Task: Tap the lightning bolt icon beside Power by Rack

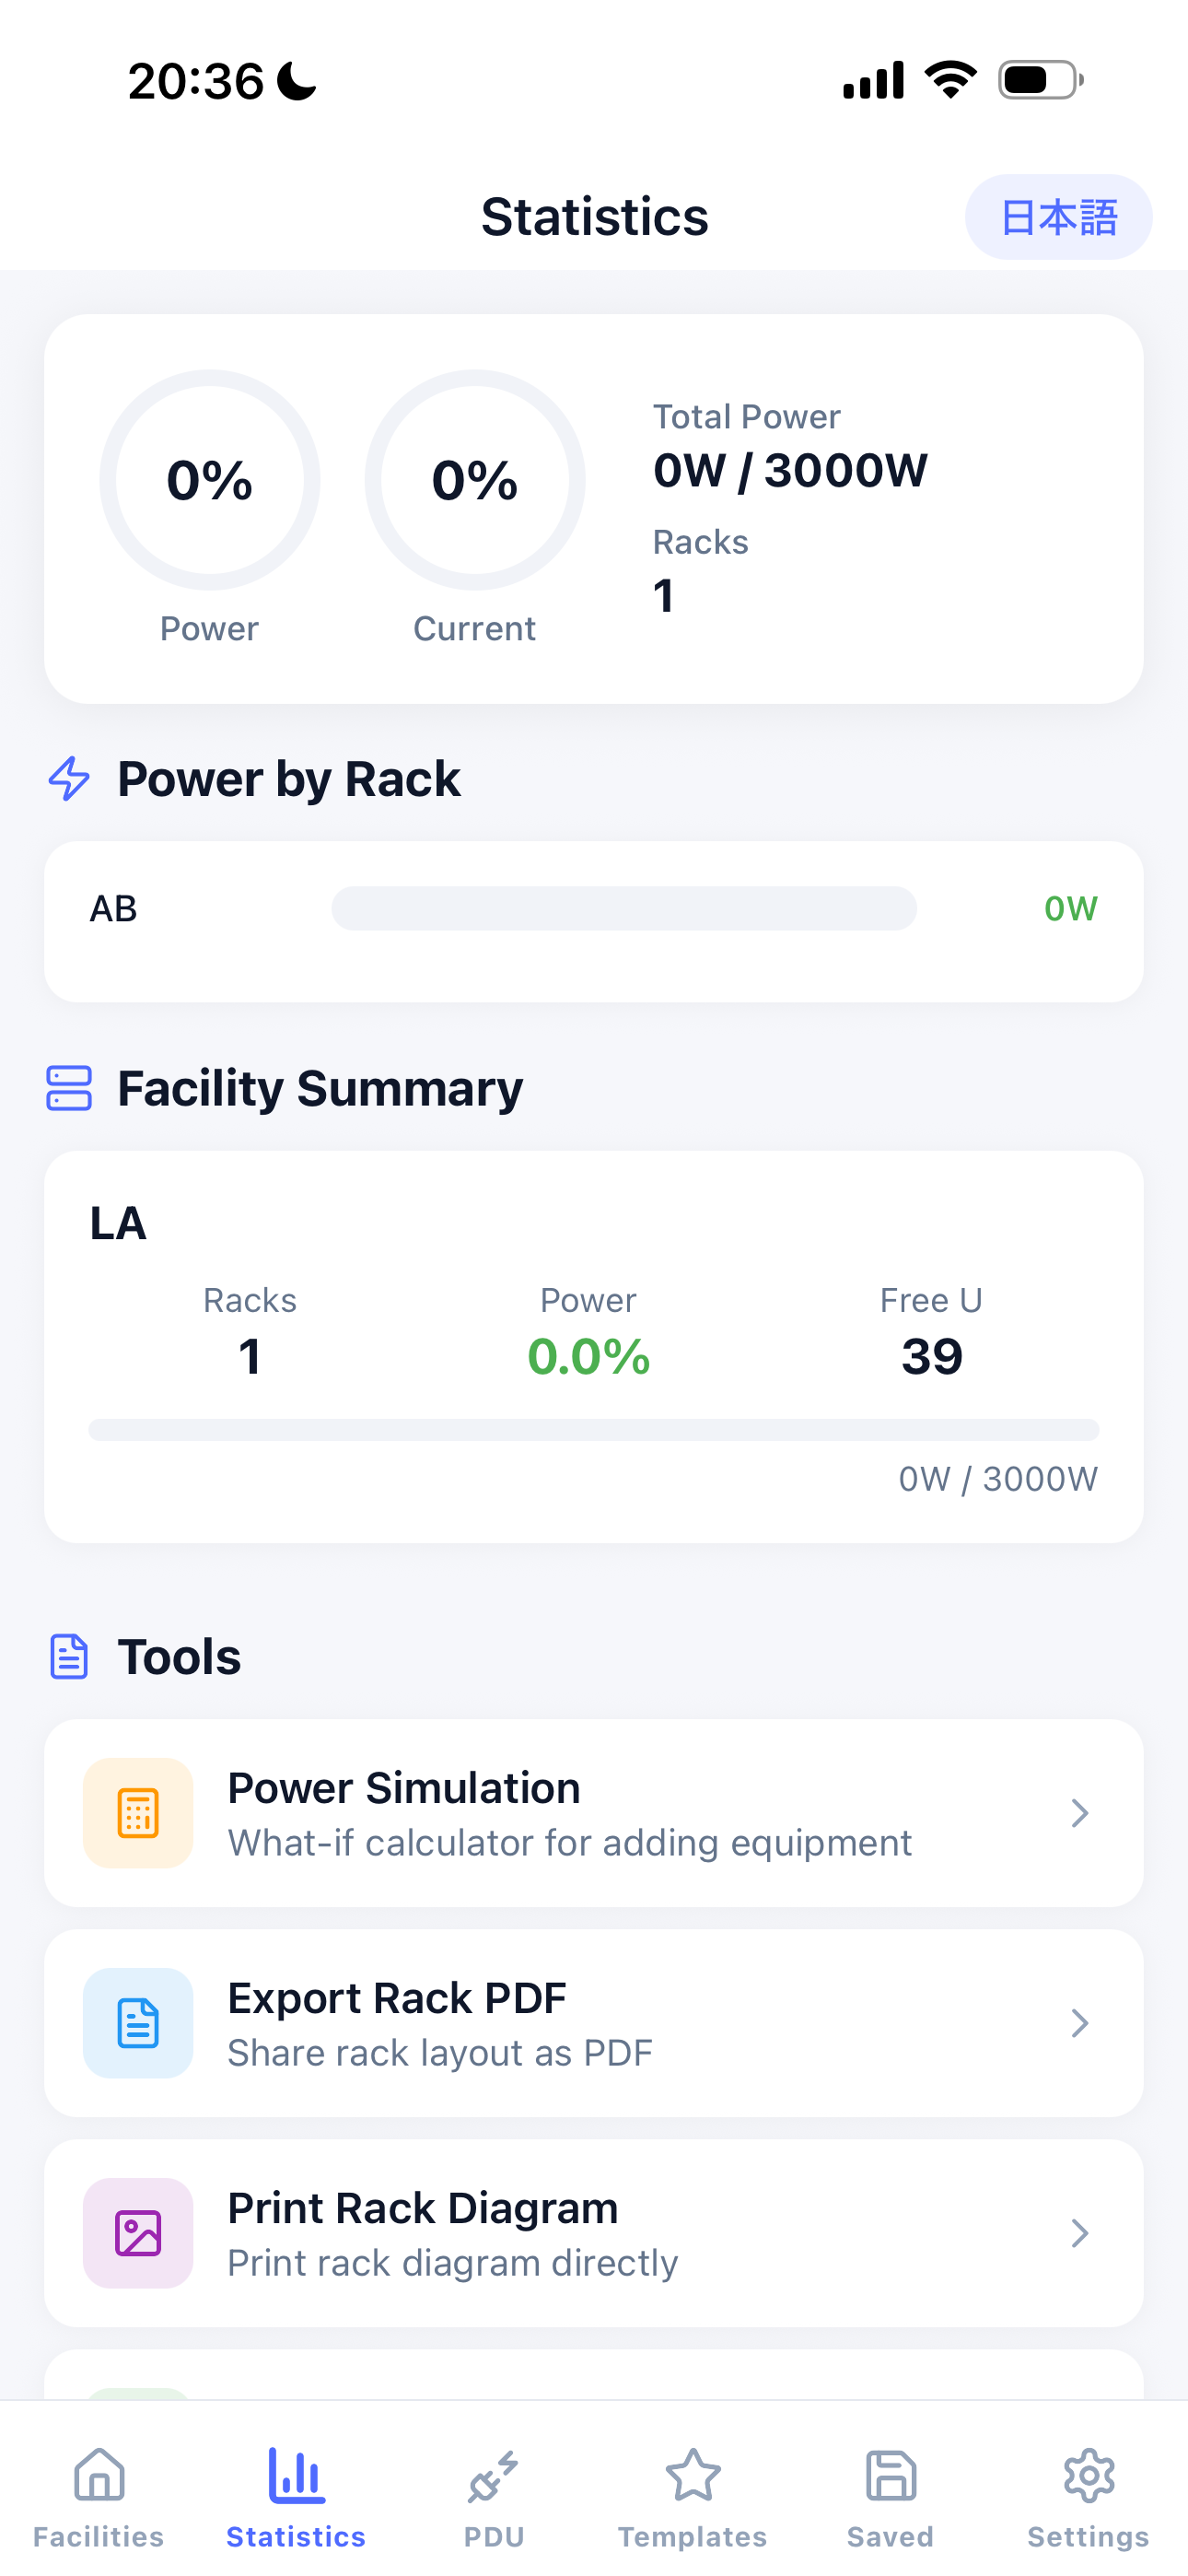Action: pos(69,778)
